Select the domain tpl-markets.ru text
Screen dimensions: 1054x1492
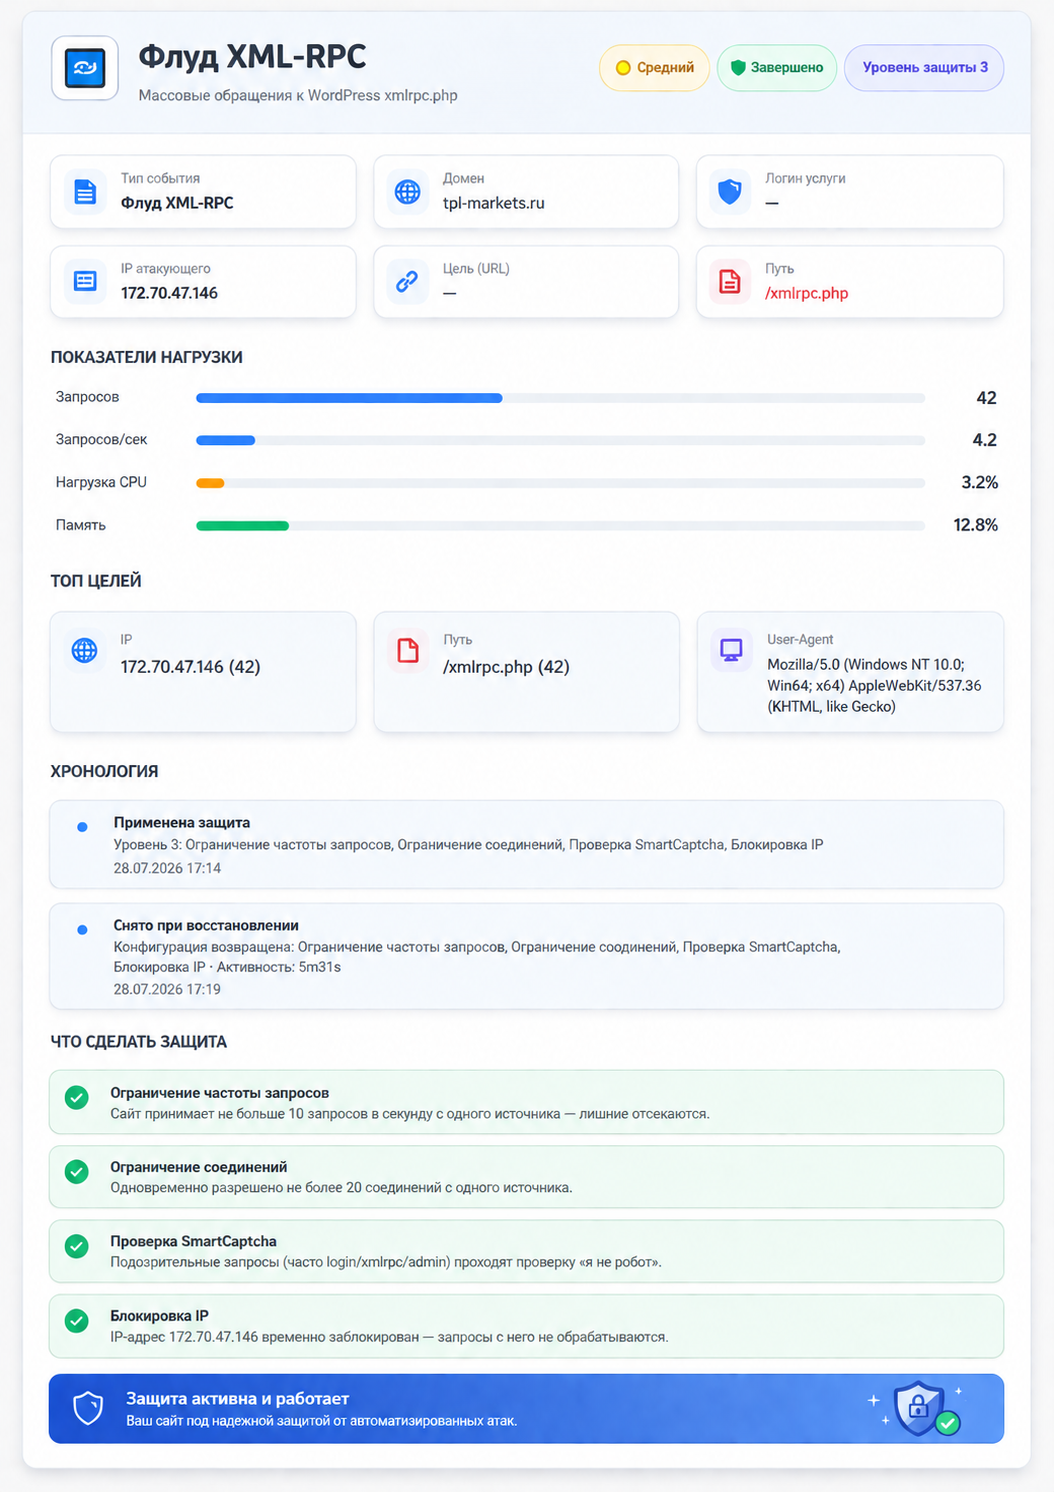click(x=494, y=203)
